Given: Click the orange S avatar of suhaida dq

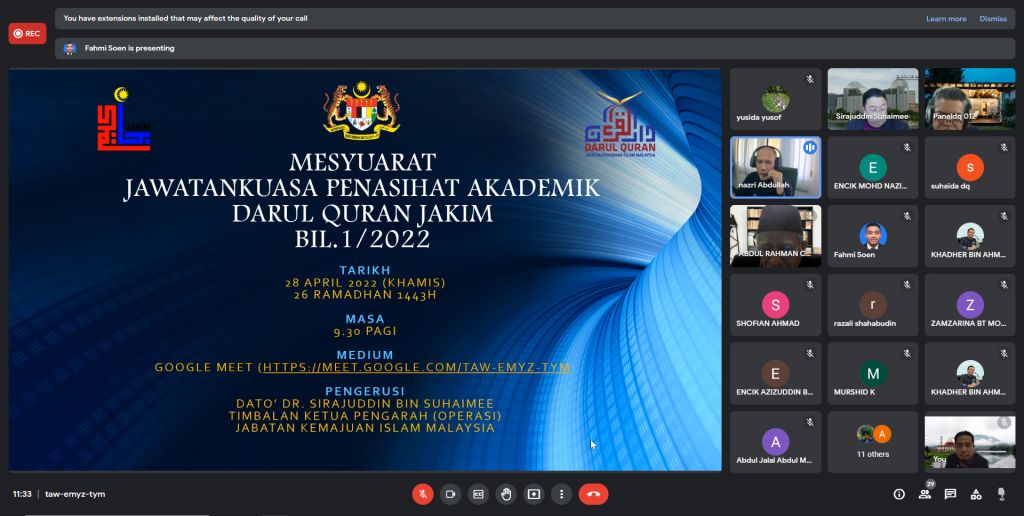Looking at the screenshot, I should pos(970,168).
